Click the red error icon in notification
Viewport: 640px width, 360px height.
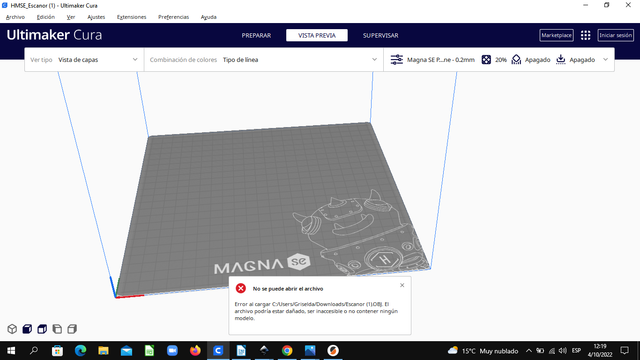[x=241, y=289]
